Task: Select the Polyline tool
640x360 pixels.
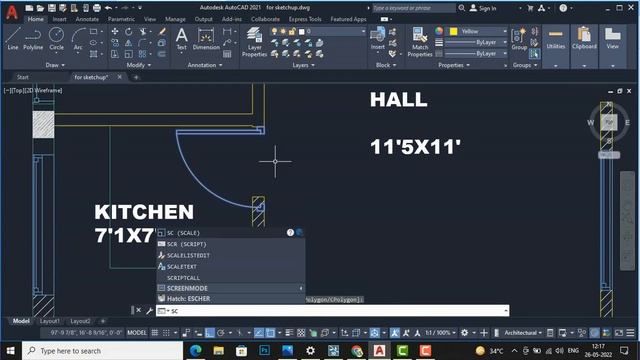Action: [33, 39]
